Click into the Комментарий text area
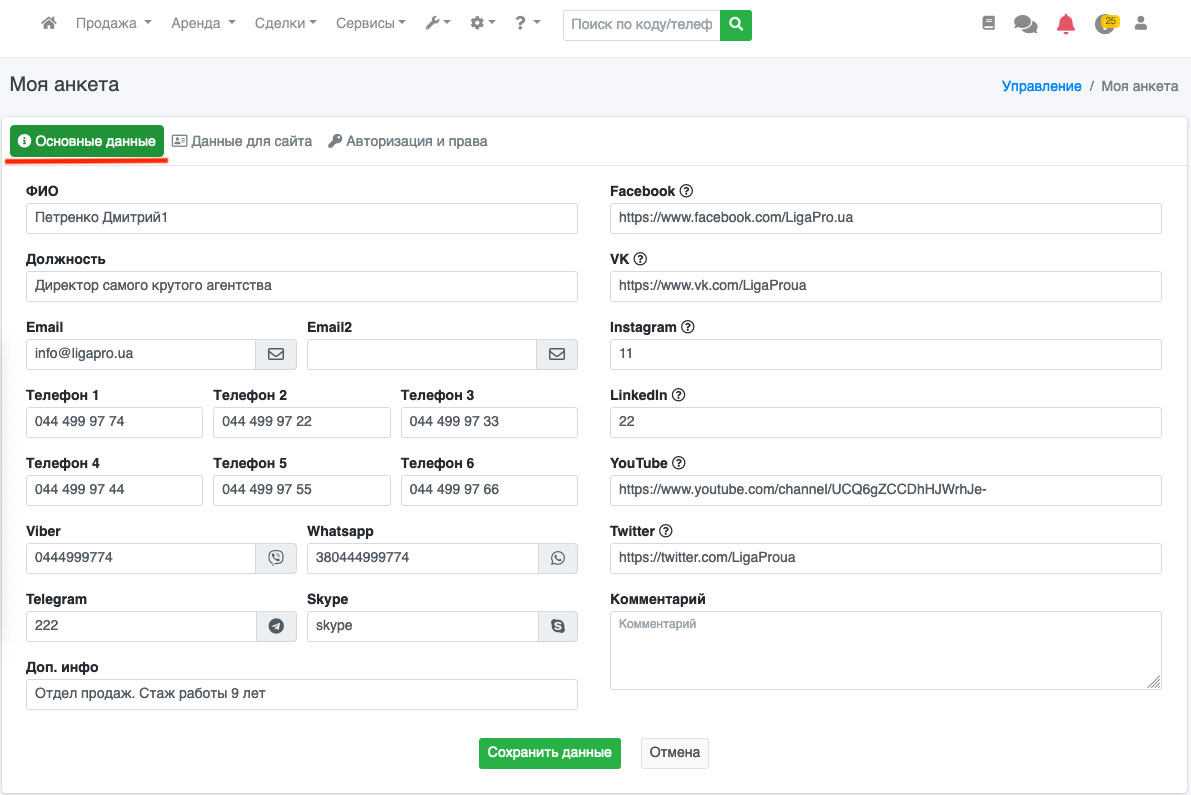 pos(885,650)
